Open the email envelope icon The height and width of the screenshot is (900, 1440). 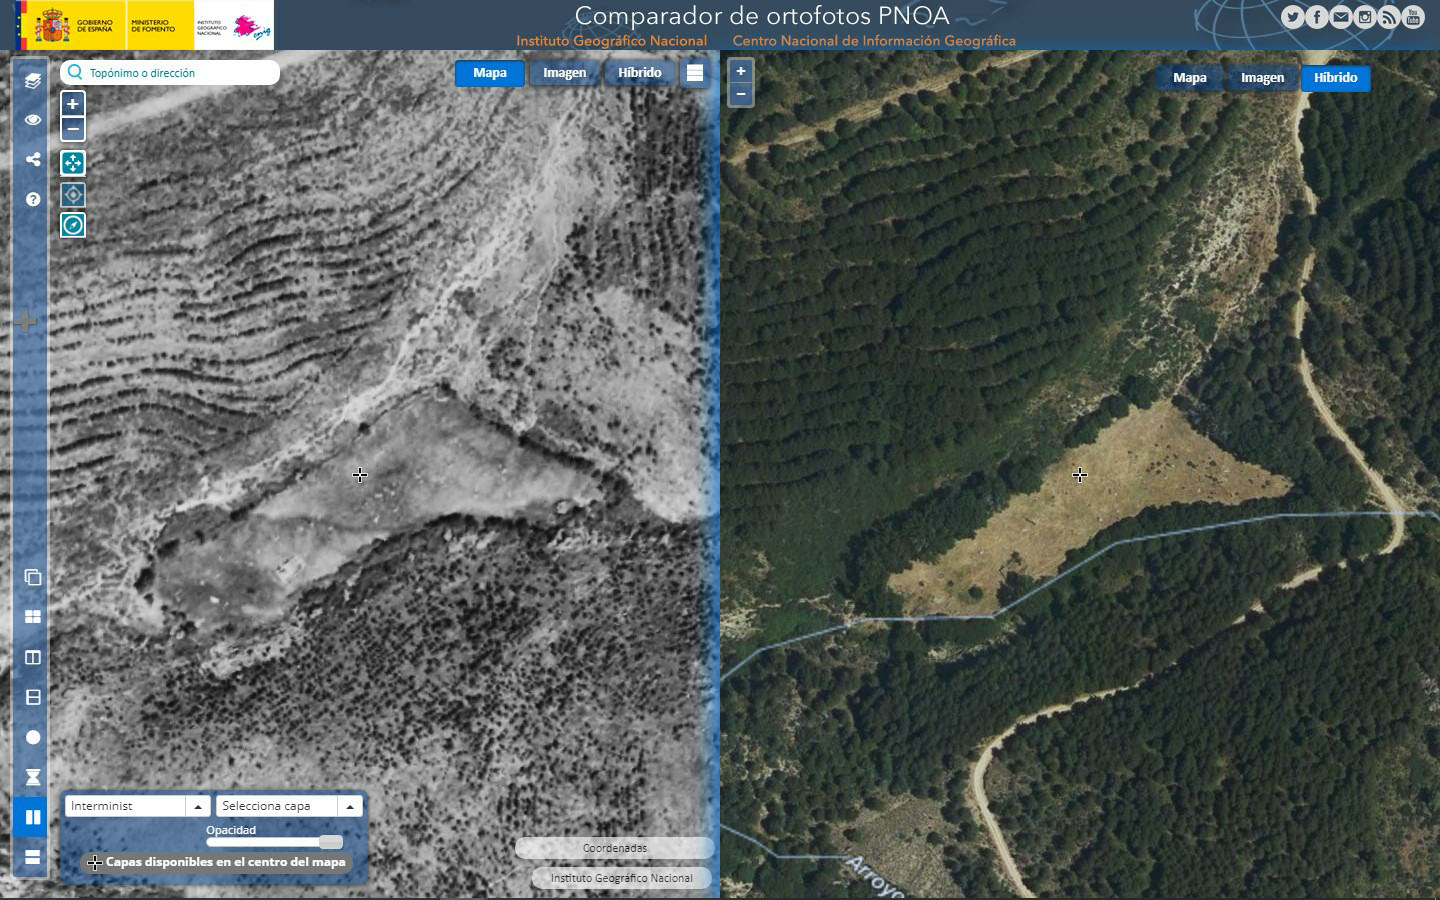[1341, 16]
